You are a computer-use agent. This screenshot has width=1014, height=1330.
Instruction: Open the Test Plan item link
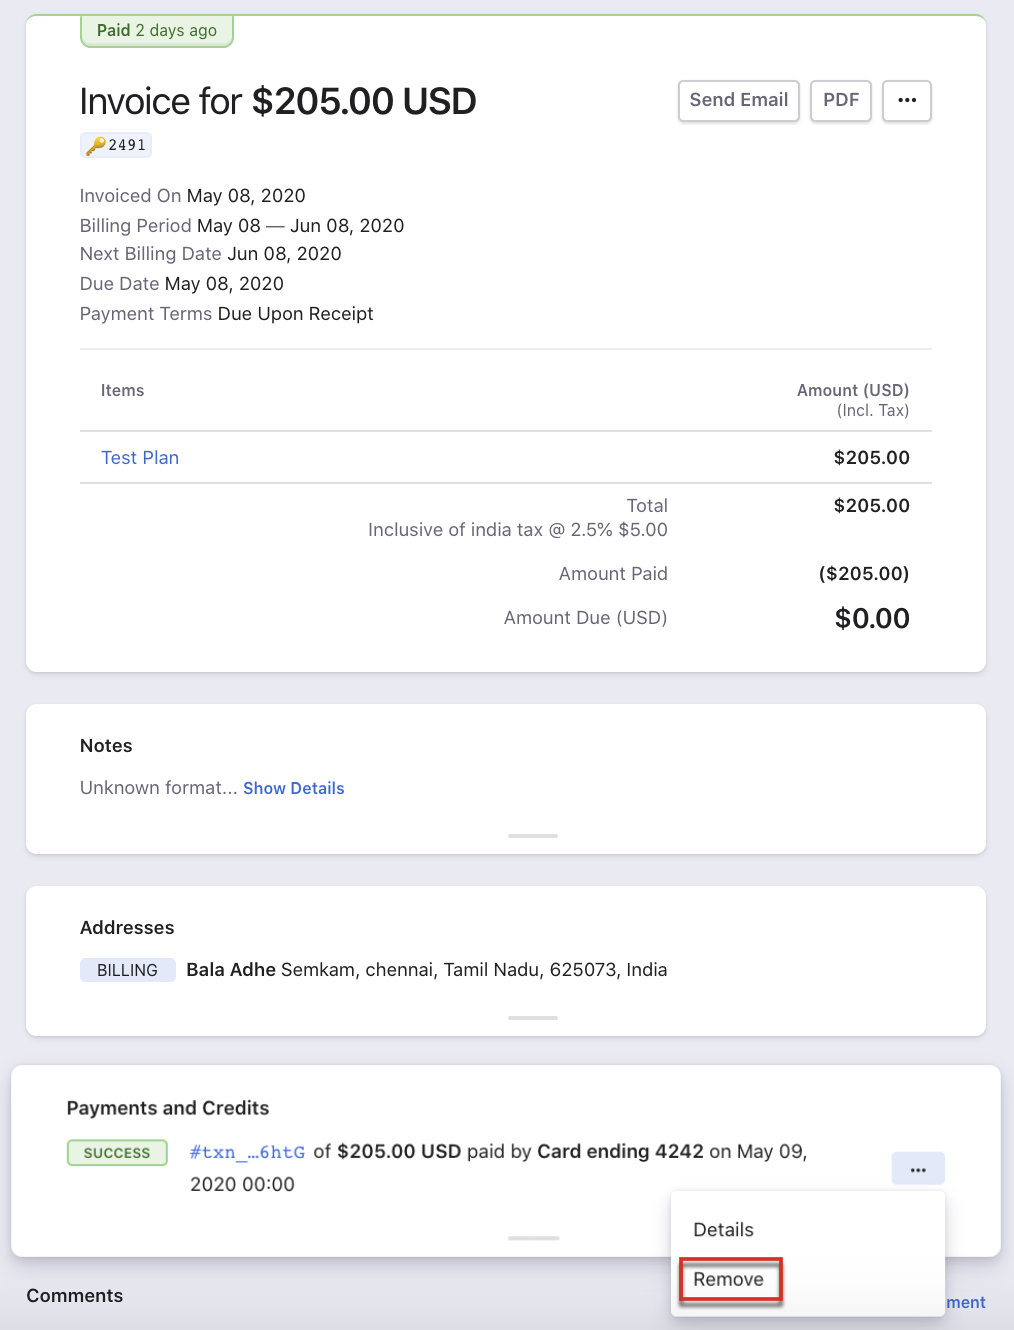(140, 458)
